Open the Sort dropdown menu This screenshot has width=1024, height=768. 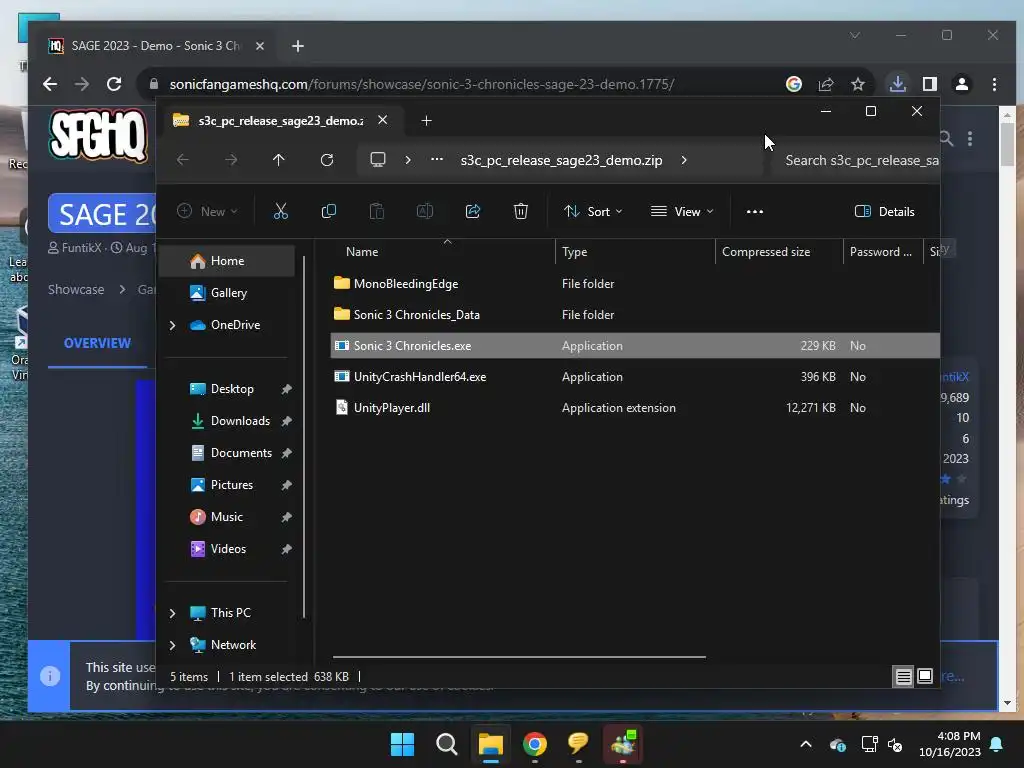593,212
